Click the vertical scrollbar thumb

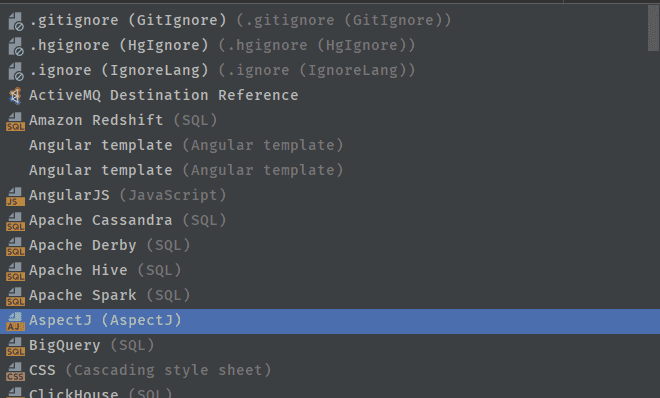coord(653,28)
